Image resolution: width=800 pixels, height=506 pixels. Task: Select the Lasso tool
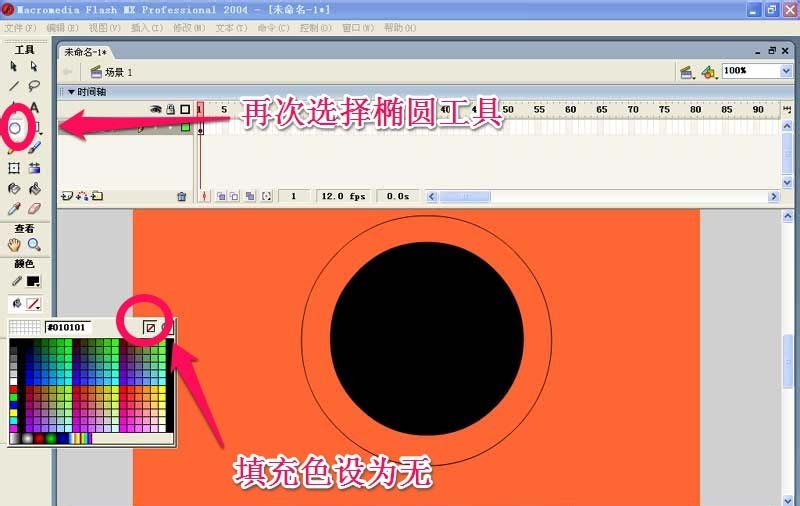pyautogui.click(x=34, y=86)
